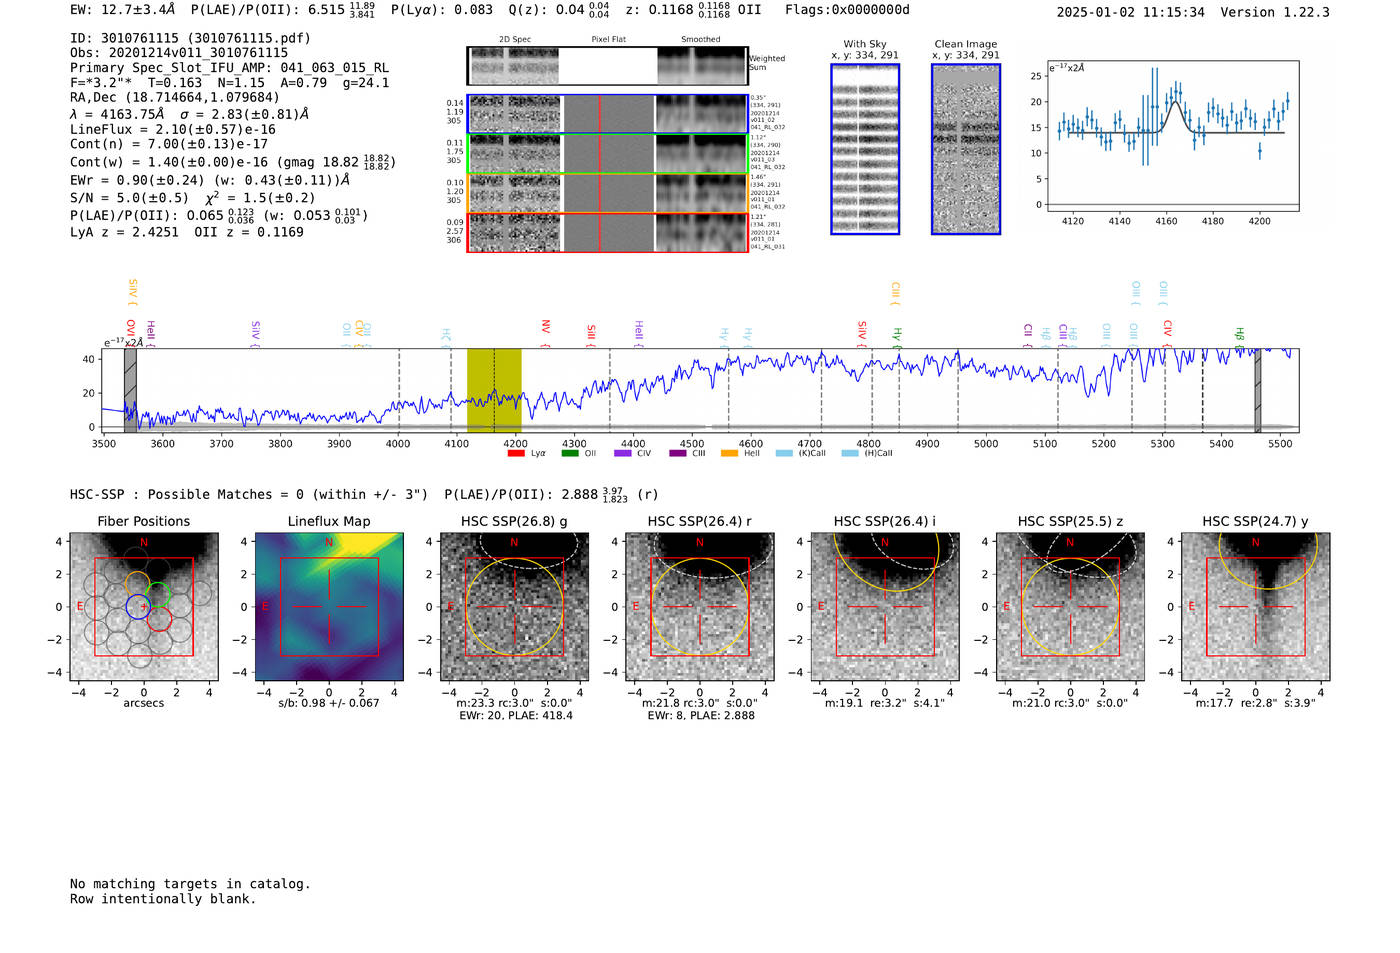Open the HSC SSP(25.5) z cutout

click(x=1070, y=607)
